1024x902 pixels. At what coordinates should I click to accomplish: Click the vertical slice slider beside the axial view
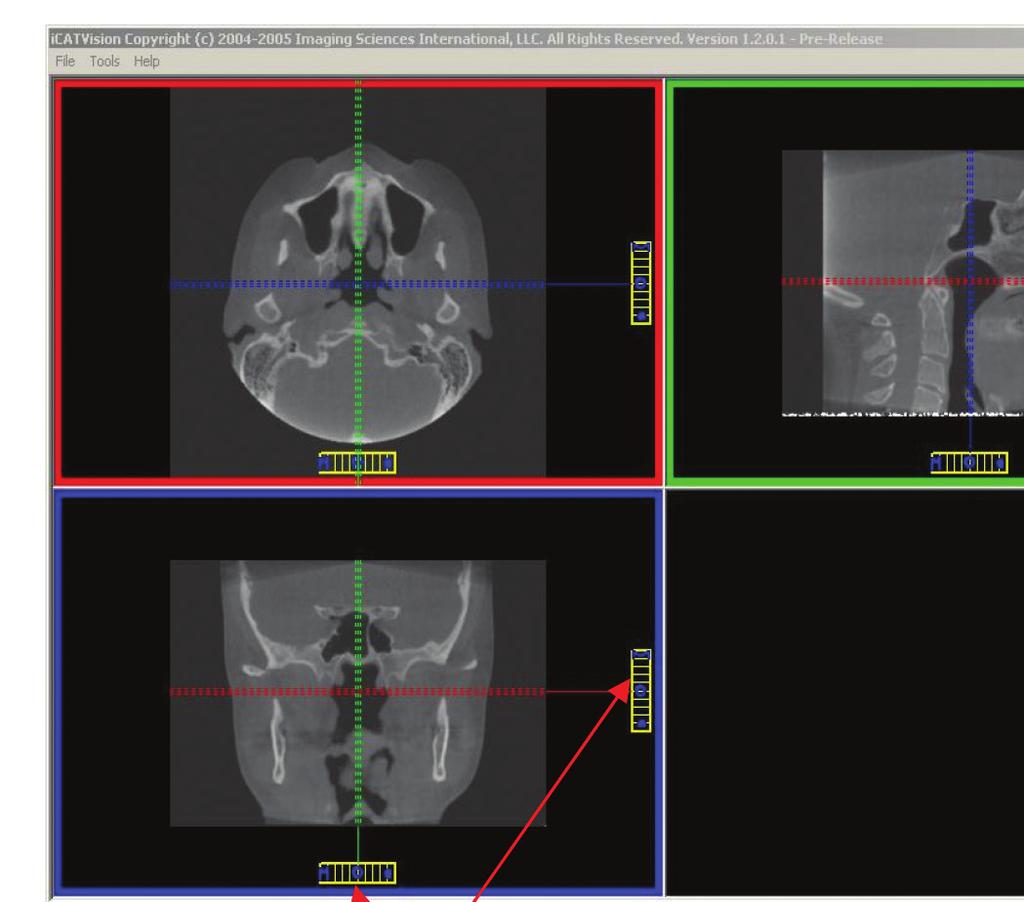pos(641,283)
